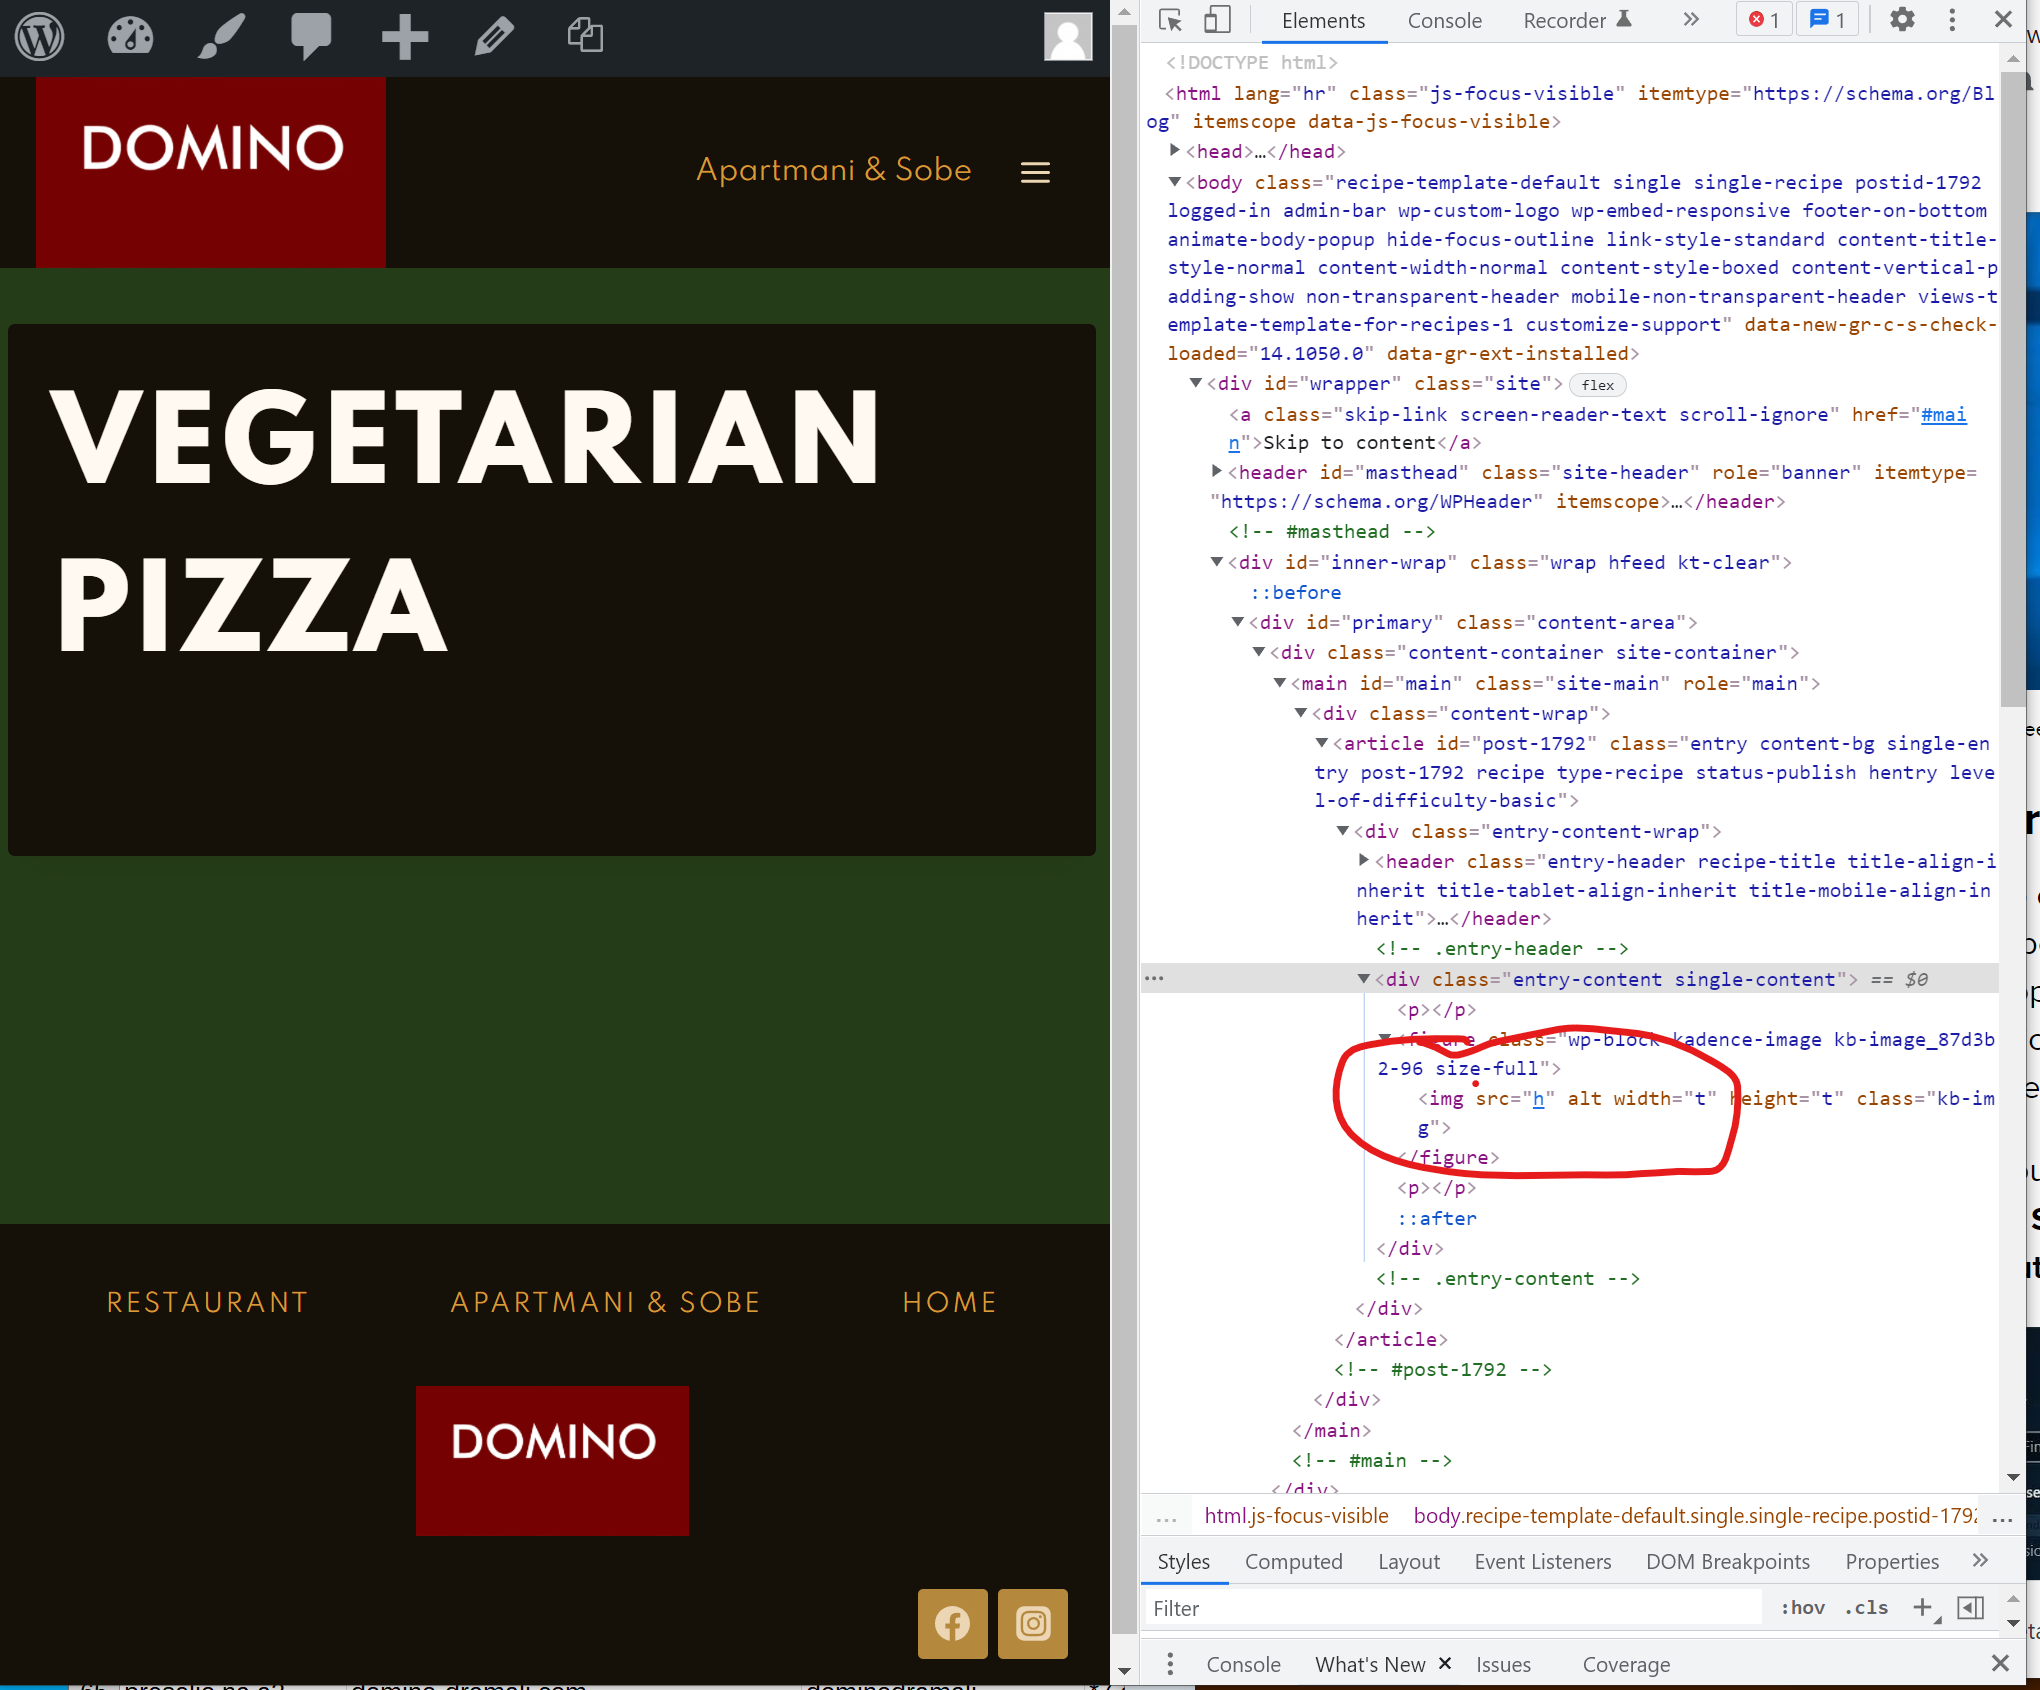Open DevTools settings gear

[1902, 19]
